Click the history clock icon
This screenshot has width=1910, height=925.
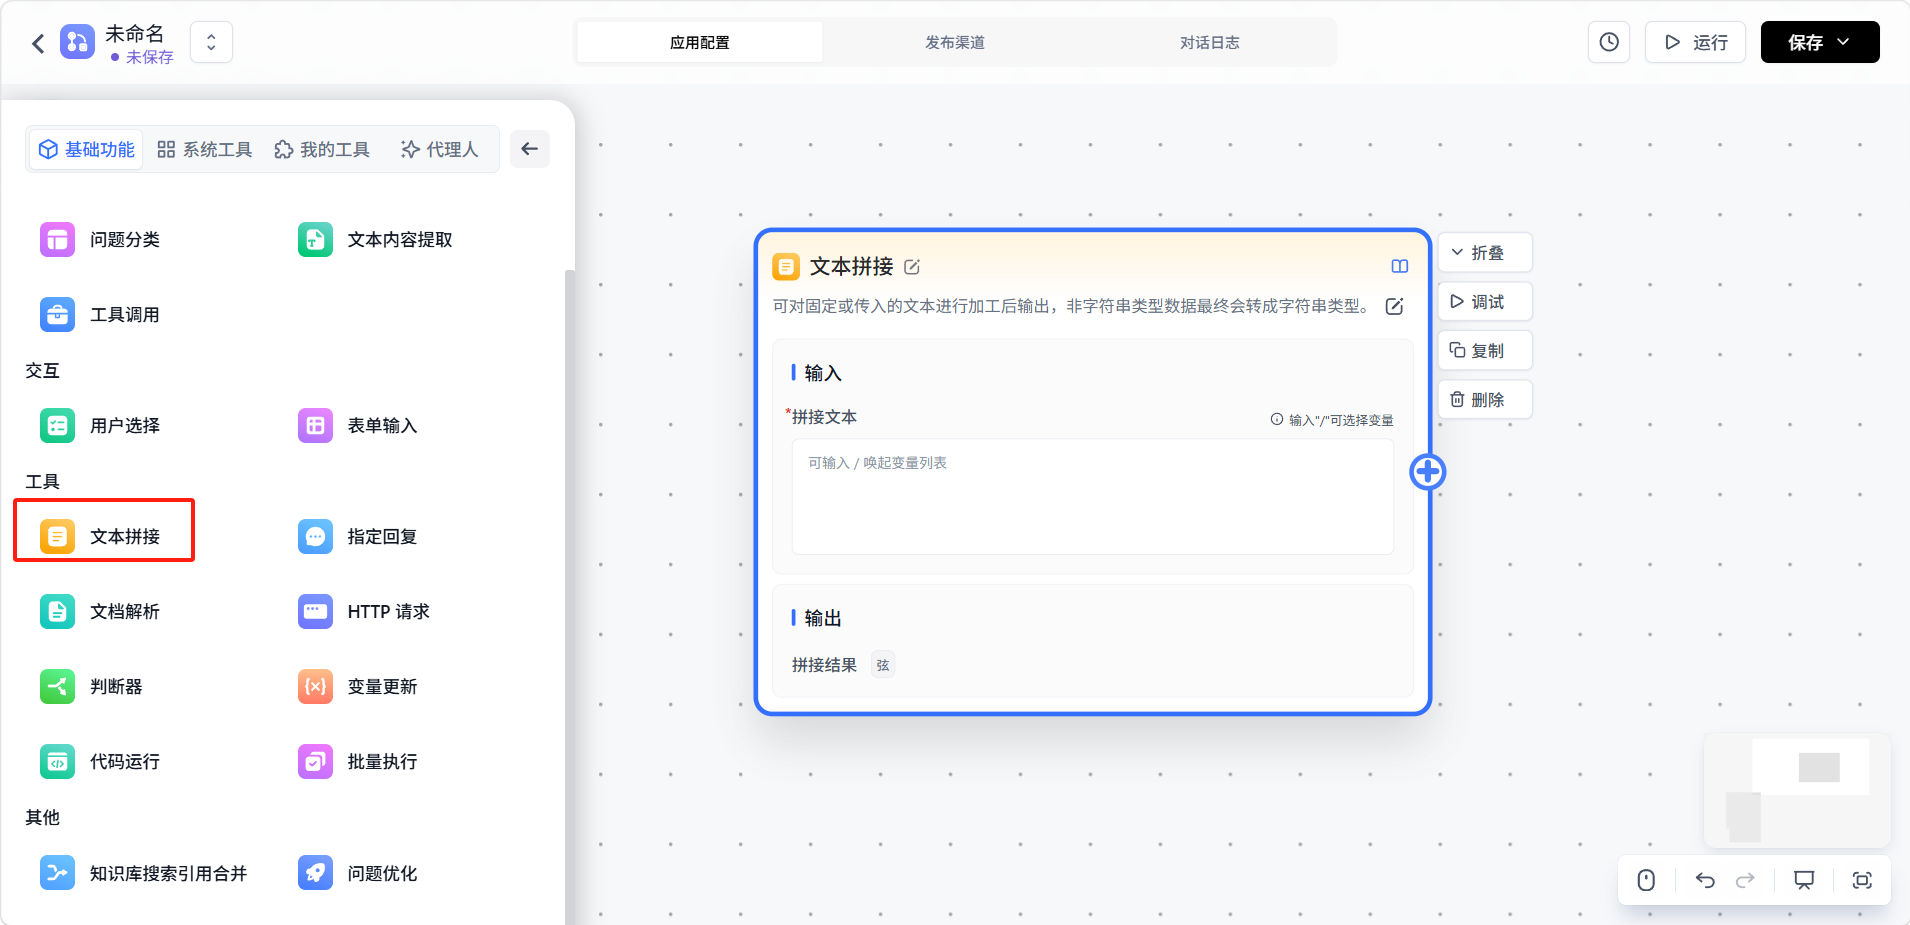[x=1609, y=42]
